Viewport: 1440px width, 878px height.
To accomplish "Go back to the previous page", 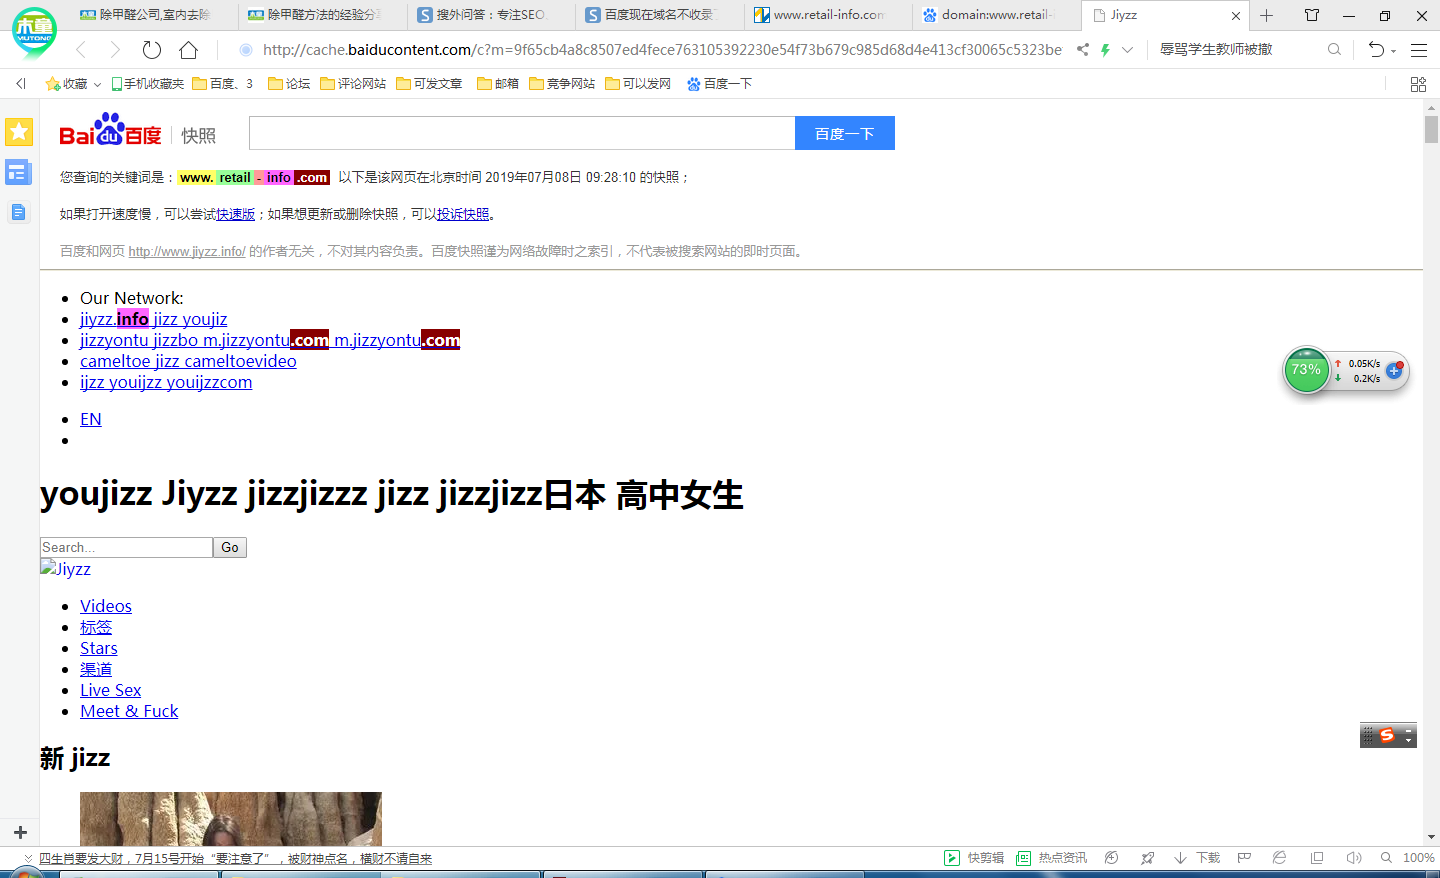I will [81, 50].
